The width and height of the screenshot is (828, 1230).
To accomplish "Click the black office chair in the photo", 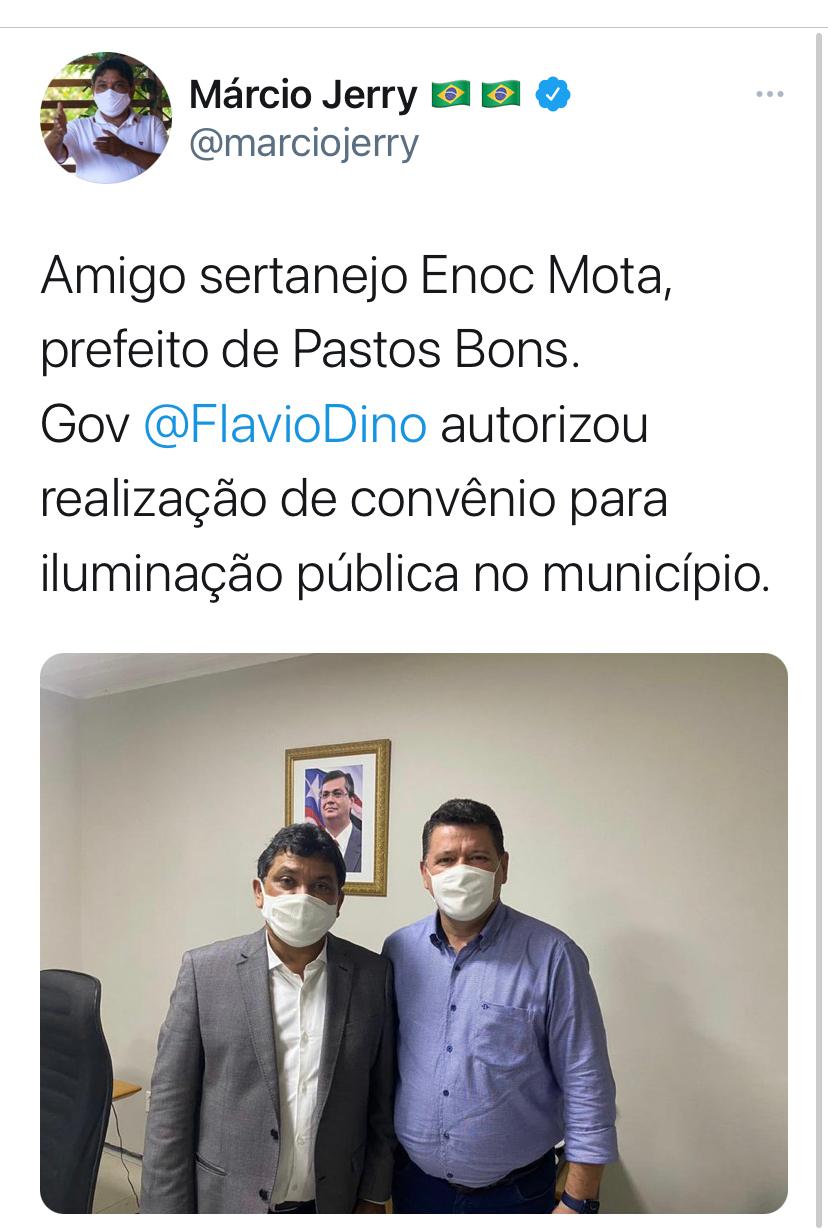I will (x=75, y=1090).
